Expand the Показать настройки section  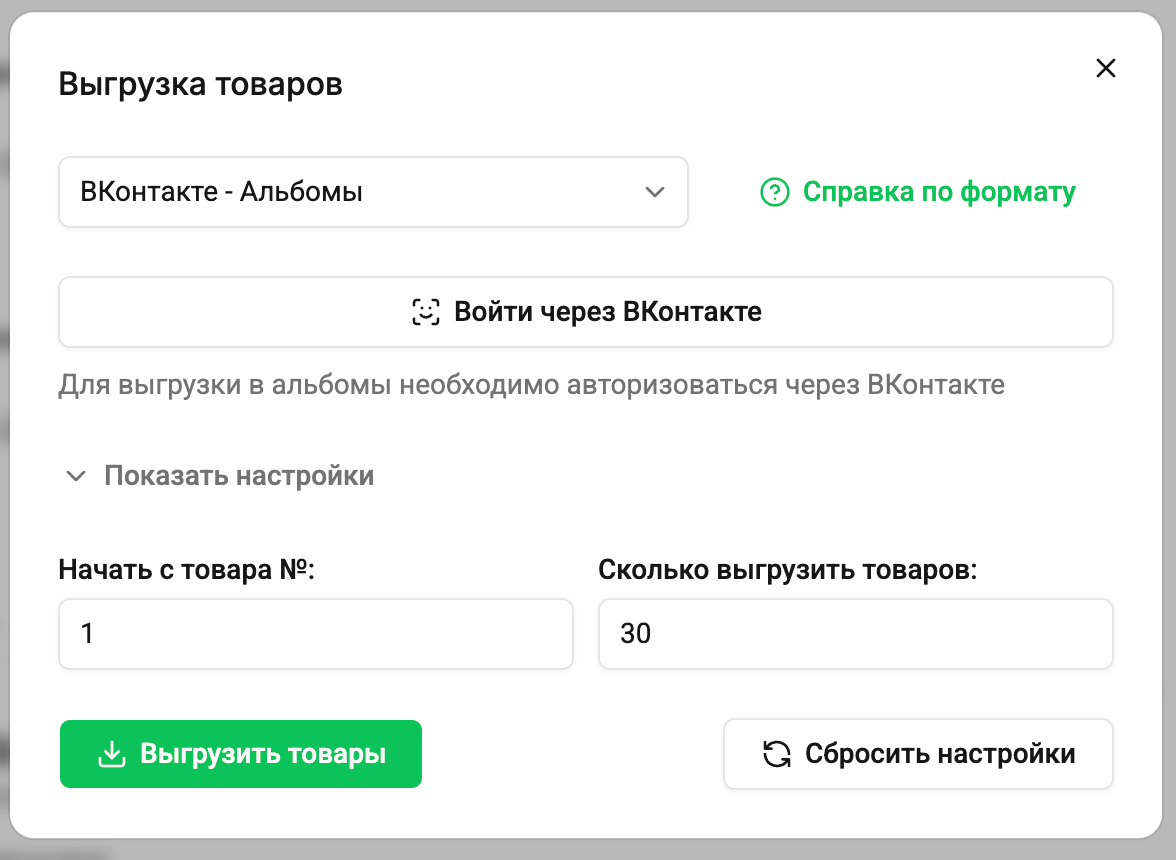220,475
